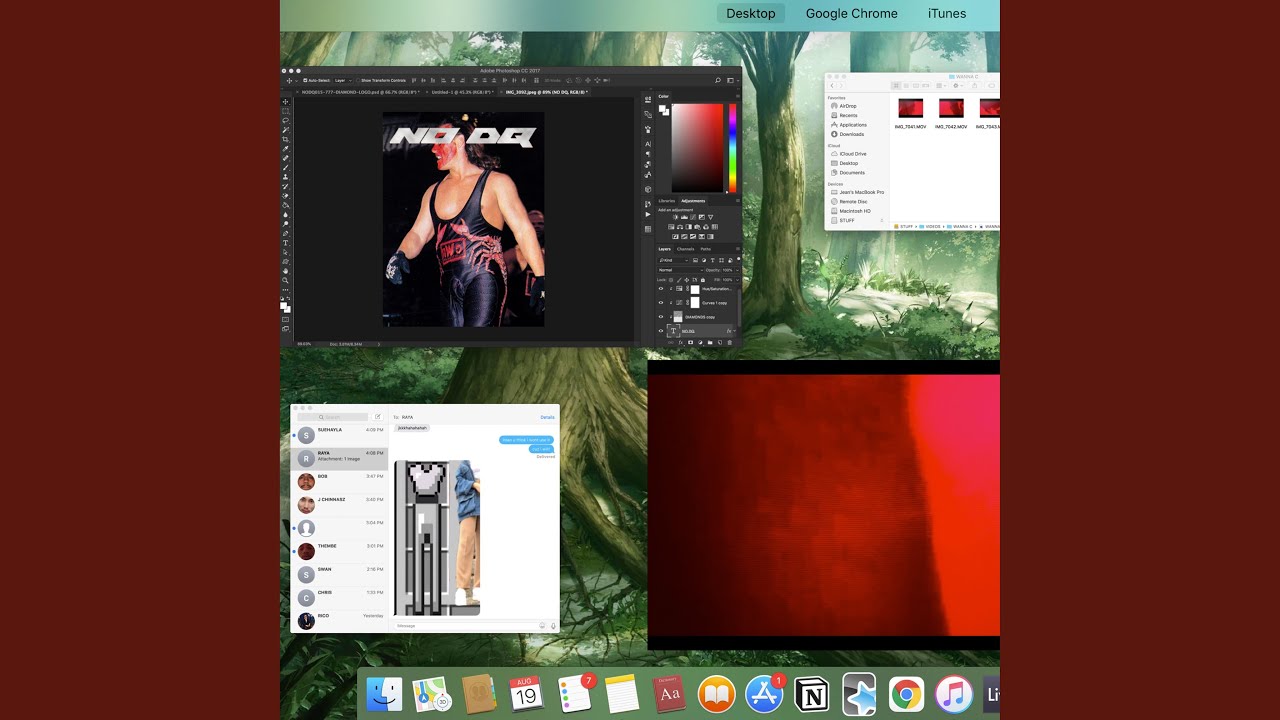Select the Rectangular Marquee tool
1280x720 pixels.
click(285, 111)
